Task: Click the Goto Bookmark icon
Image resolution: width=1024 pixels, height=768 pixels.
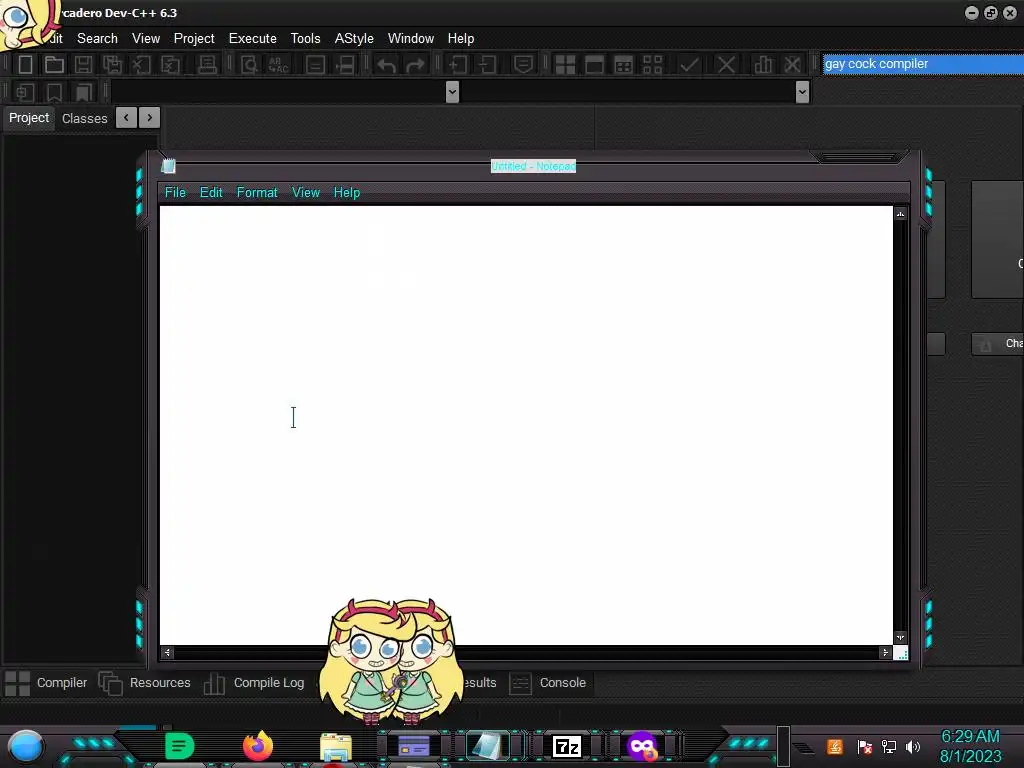Action: coord(83,92)
